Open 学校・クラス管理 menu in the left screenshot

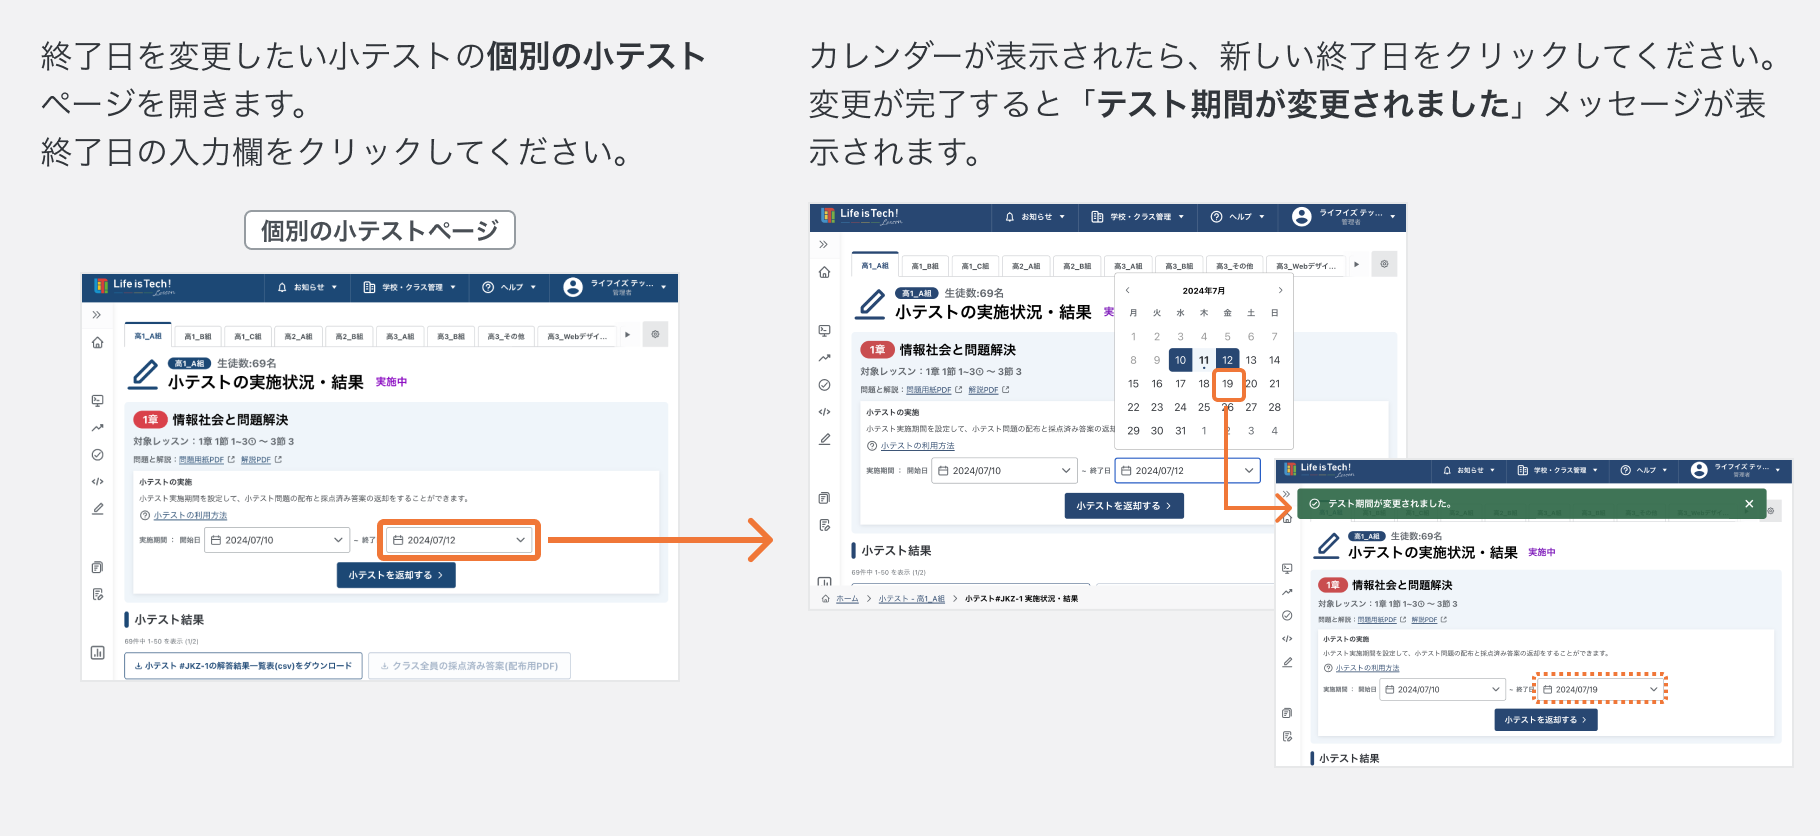[409, 287]
